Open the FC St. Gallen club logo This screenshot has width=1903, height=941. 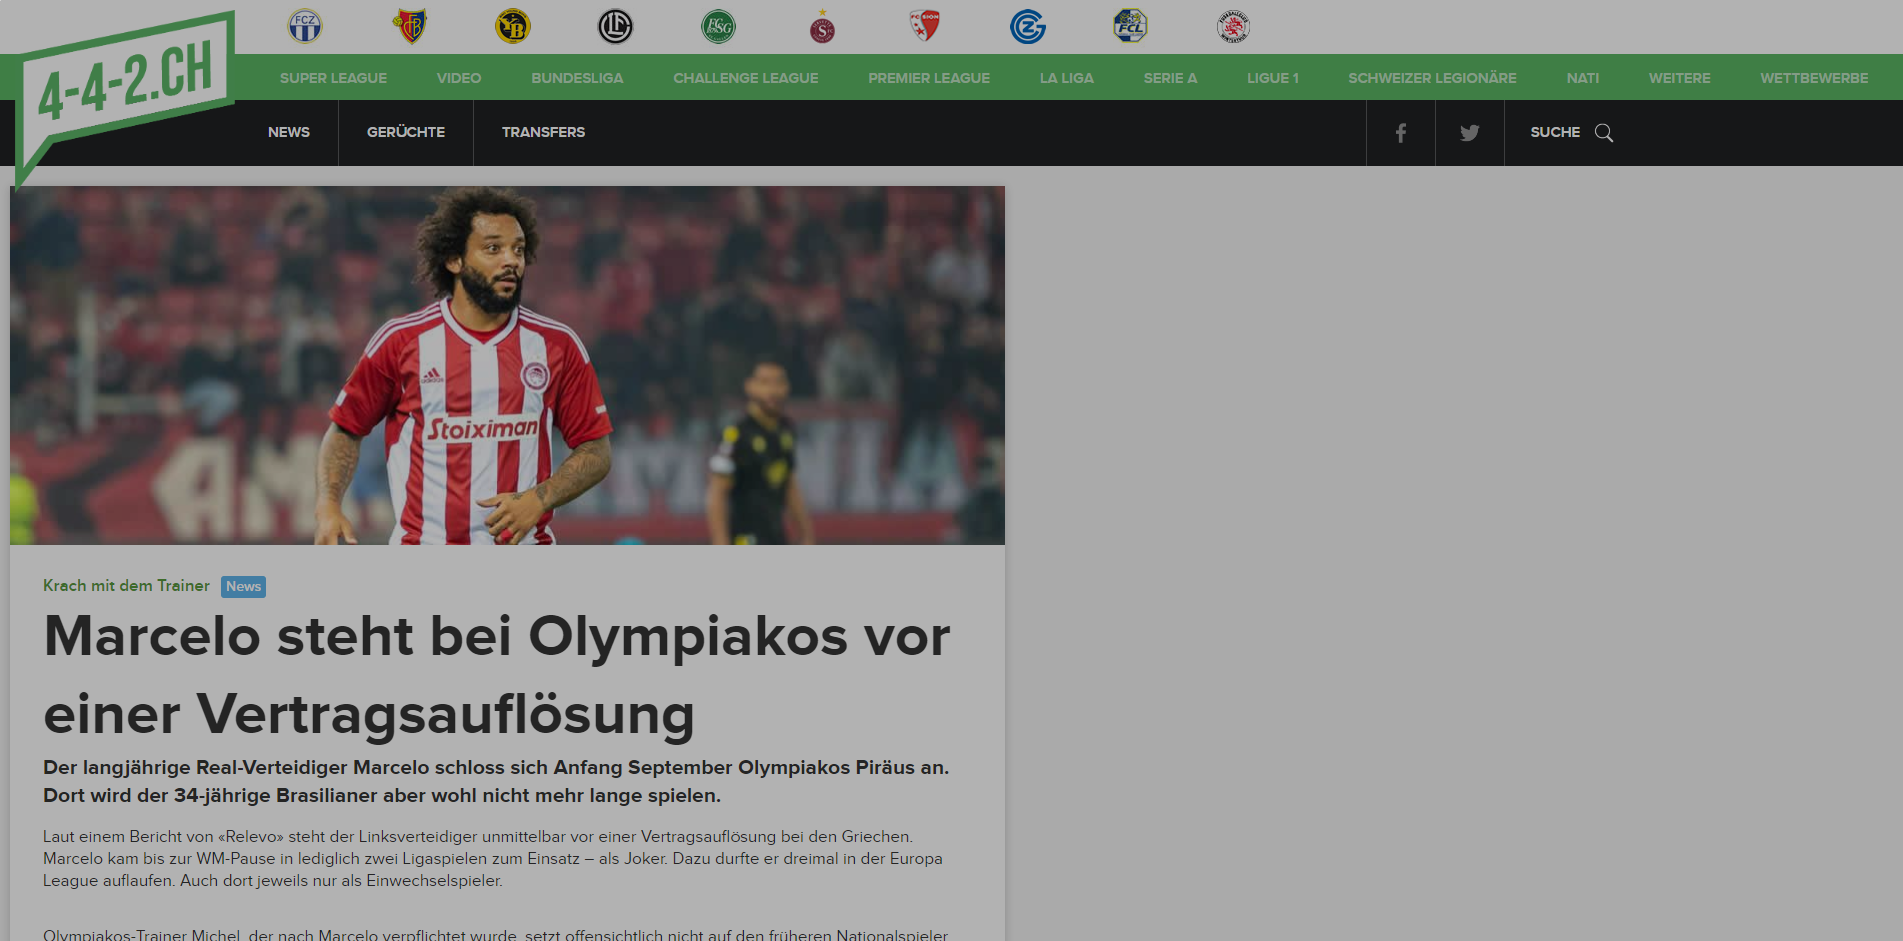pos(719,26)
